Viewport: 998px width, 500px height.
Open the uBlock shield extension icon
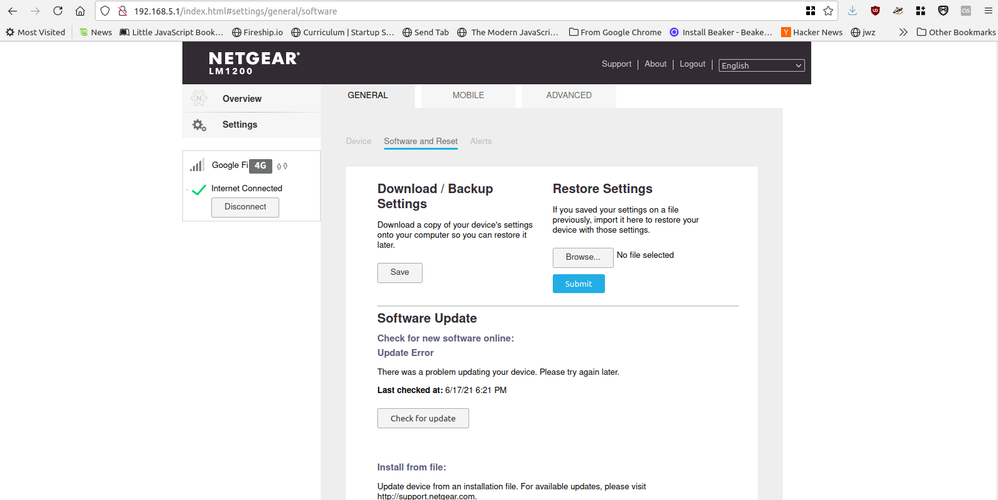tap(876, 11)
